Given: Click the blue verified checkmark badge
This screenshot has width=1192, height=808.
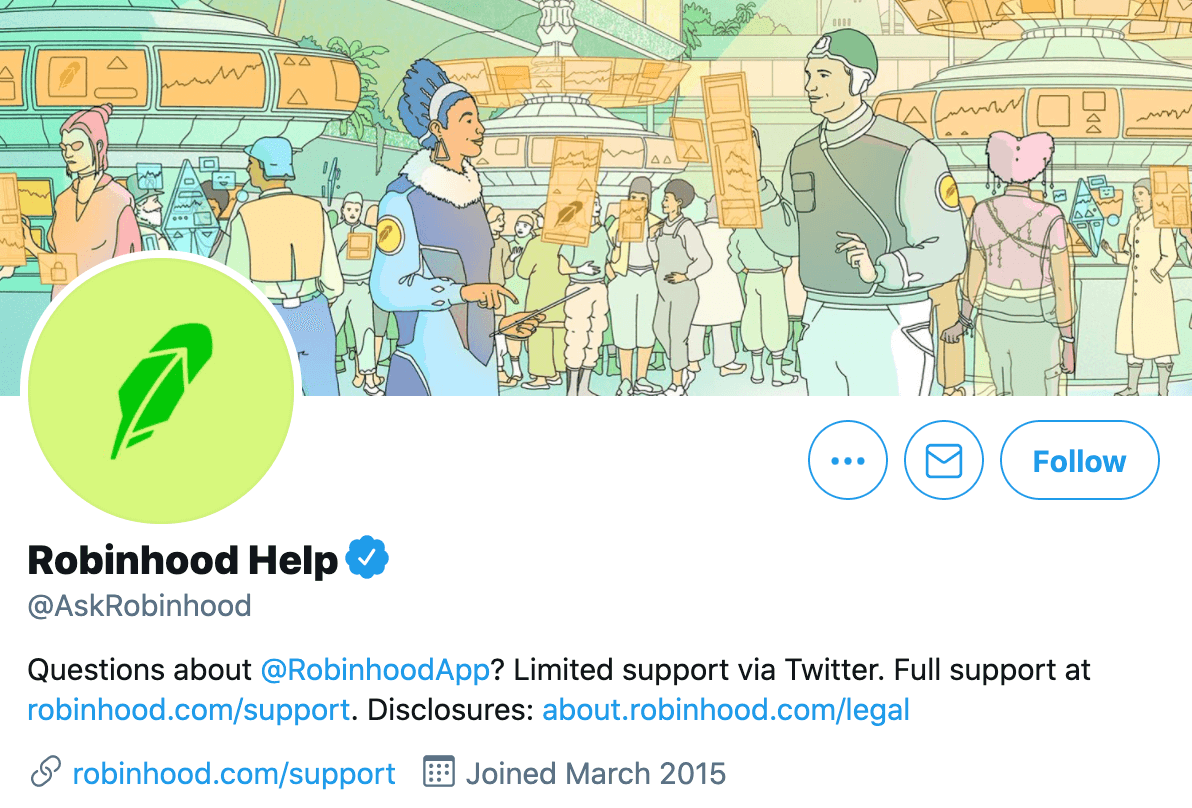Looking at the screenshot, I should [367, 557].
